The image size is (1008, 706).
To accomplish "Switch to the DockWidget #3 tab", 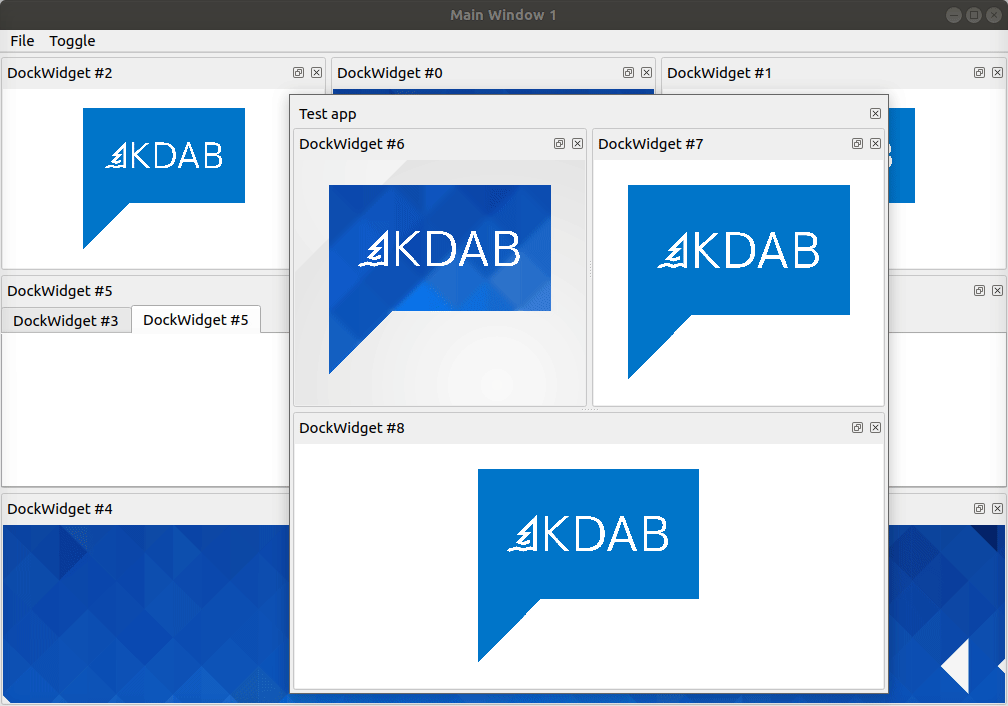I will coord(66,320).
